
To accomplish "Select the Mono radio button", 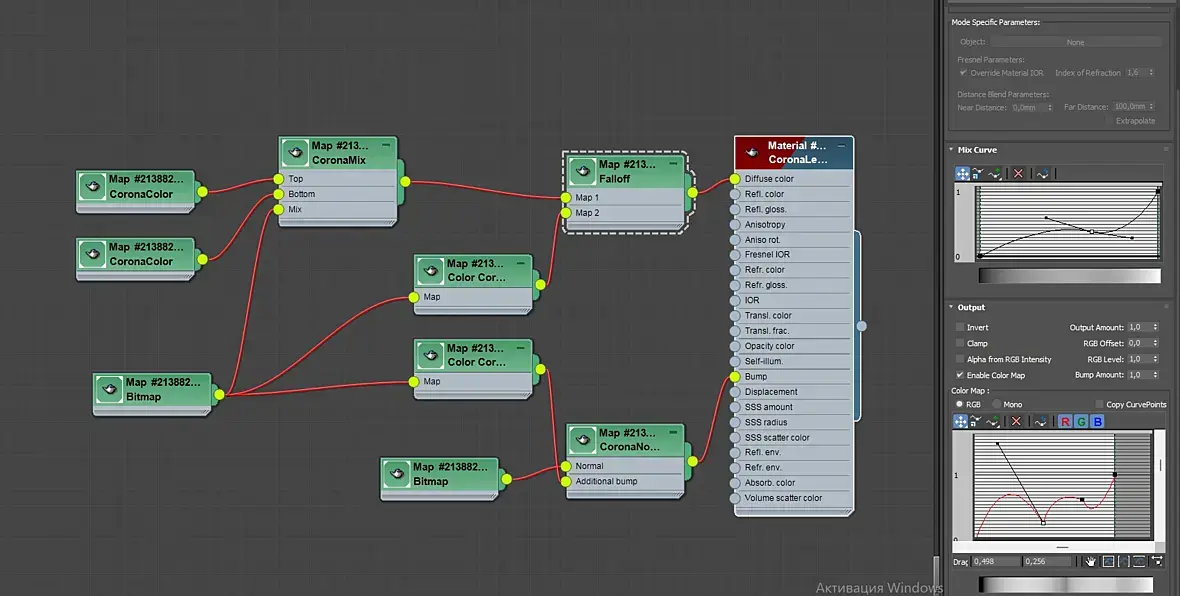I will click(x=996, y=404).
